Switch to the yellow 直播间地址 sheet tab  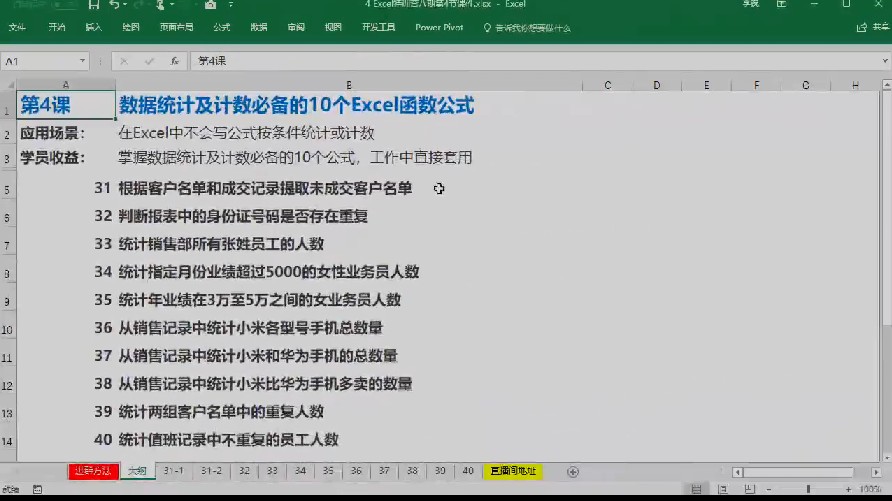tap(513, 471)
